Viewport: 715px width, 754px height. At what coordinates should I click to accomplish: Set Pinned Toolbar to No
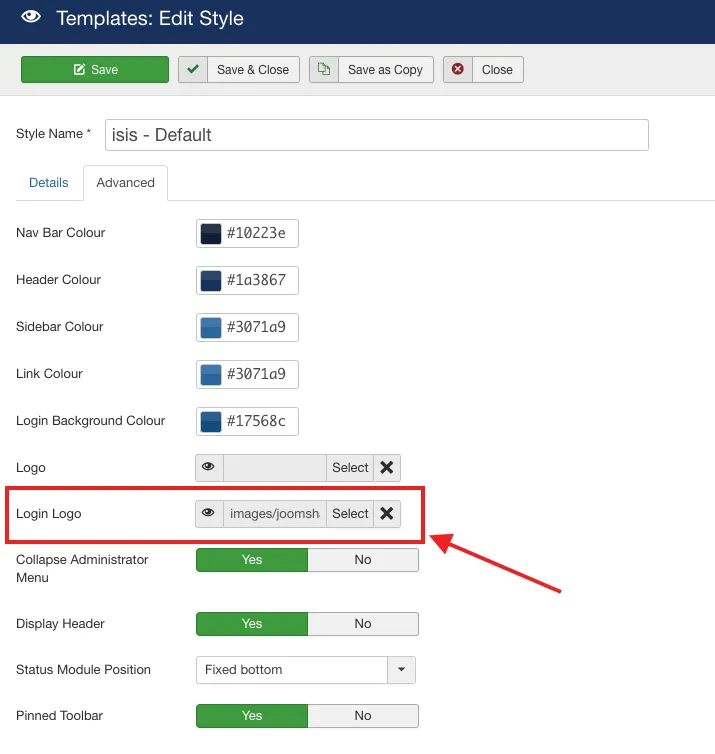point(362,716)
